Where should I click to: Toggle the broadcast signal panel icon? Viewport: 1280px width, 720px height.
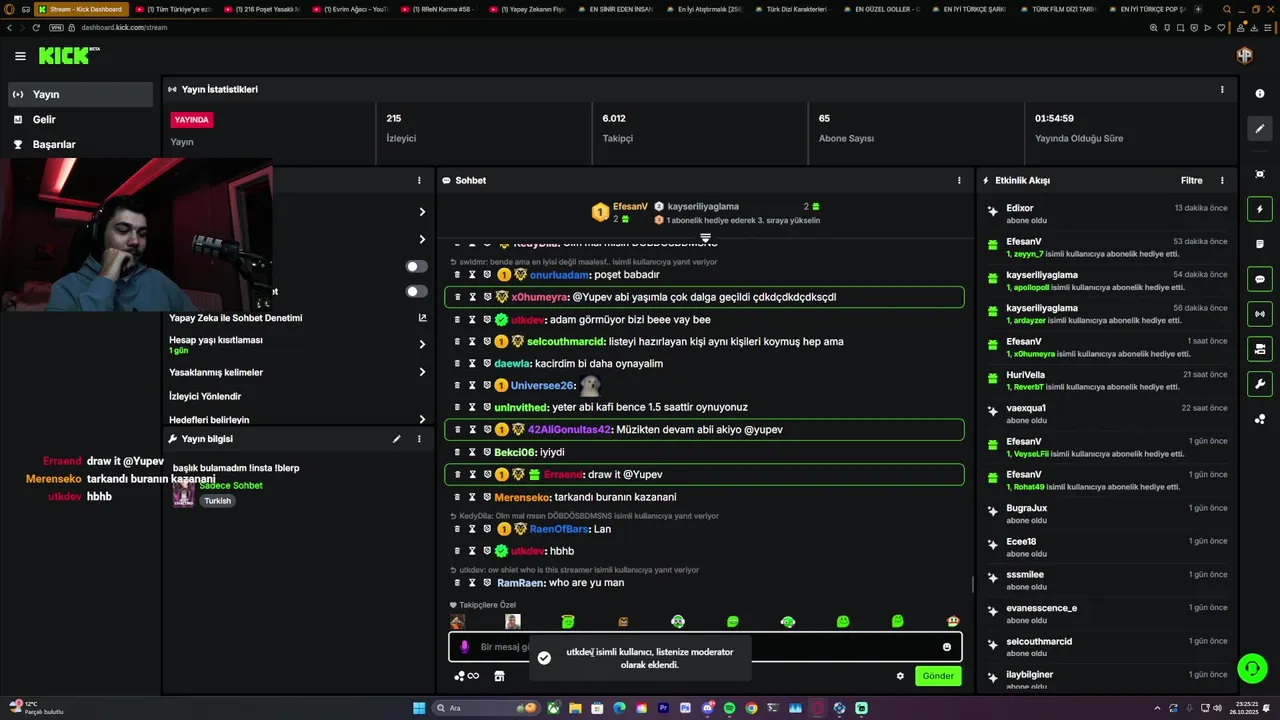click(1259, 314)
